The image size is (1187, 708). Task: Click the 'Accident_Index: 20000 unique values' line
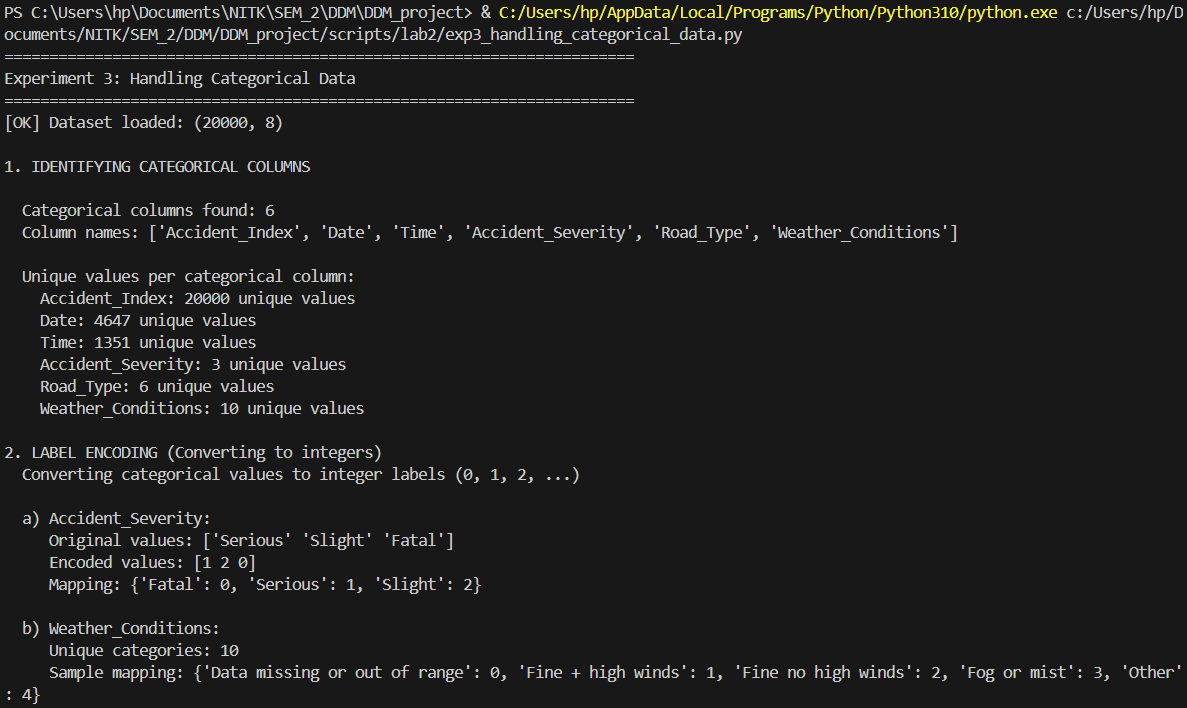[197, 299]
